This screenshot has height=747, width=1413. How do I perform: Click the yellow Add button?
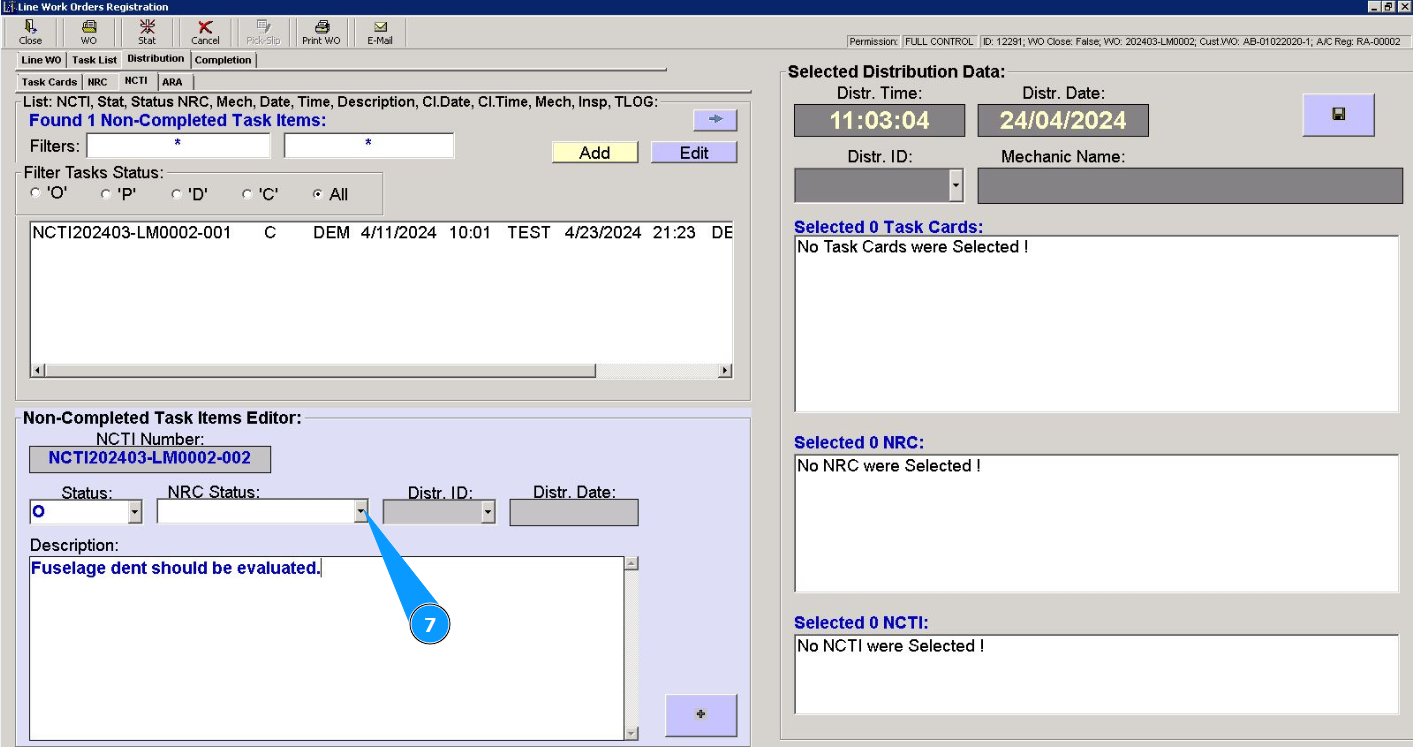click(x=595, y=153)
